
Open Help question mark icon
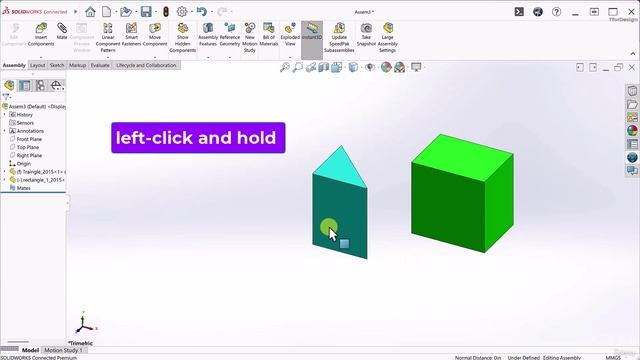coord(556,12)
